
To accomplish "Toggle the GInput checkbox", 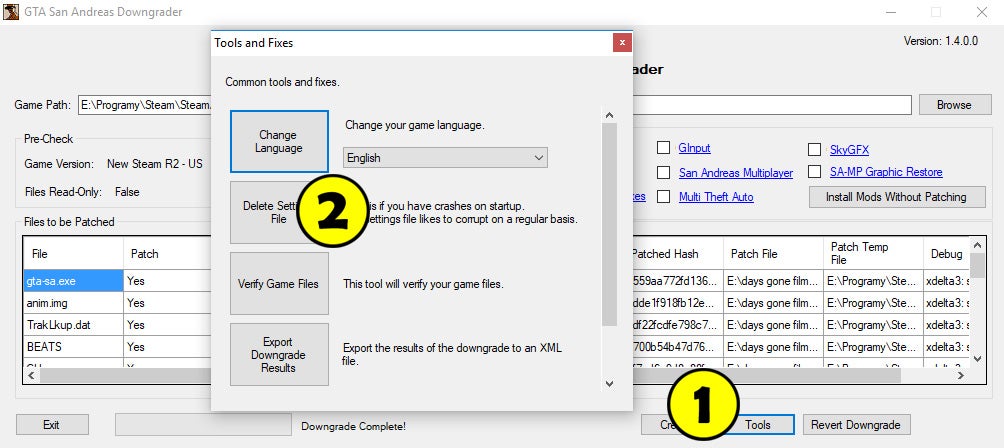I will coord(663,148).
